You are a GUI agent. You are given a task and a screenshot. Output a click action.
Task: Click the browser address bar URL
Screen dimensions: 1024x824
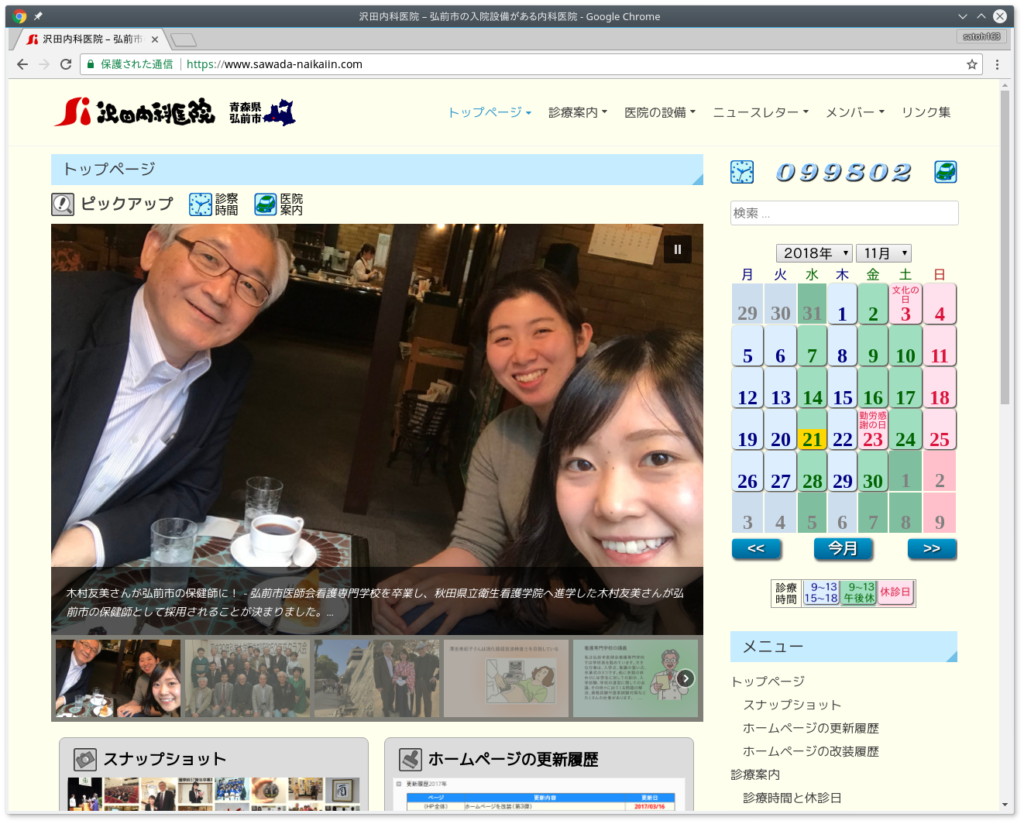pos(274,64)
